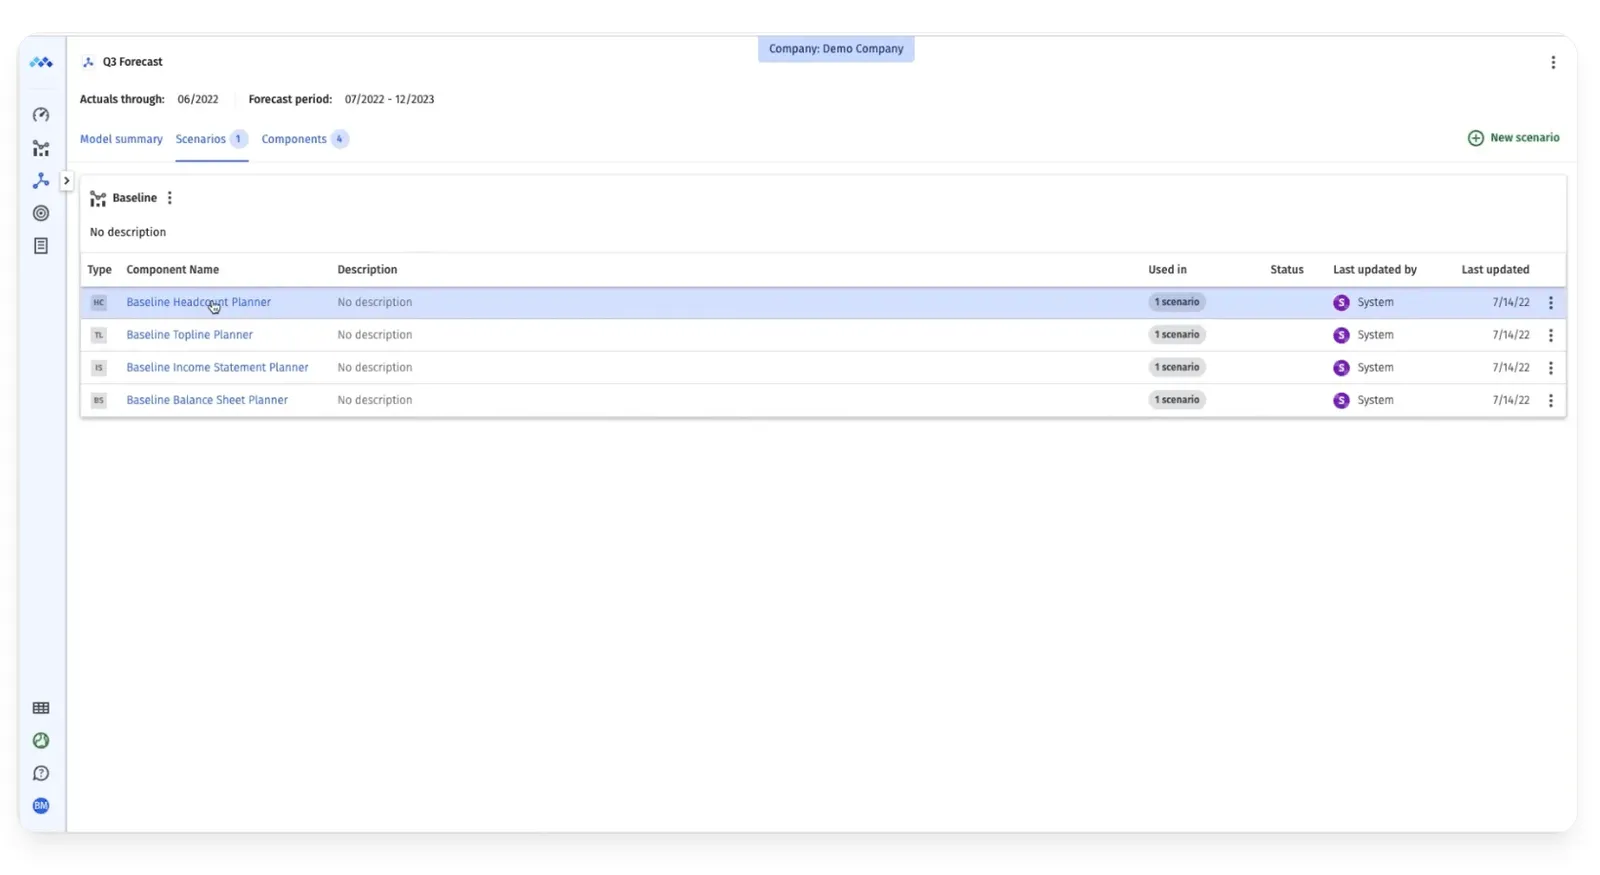
Task: Select the Scenarios tab
Action: pos(211,139)
